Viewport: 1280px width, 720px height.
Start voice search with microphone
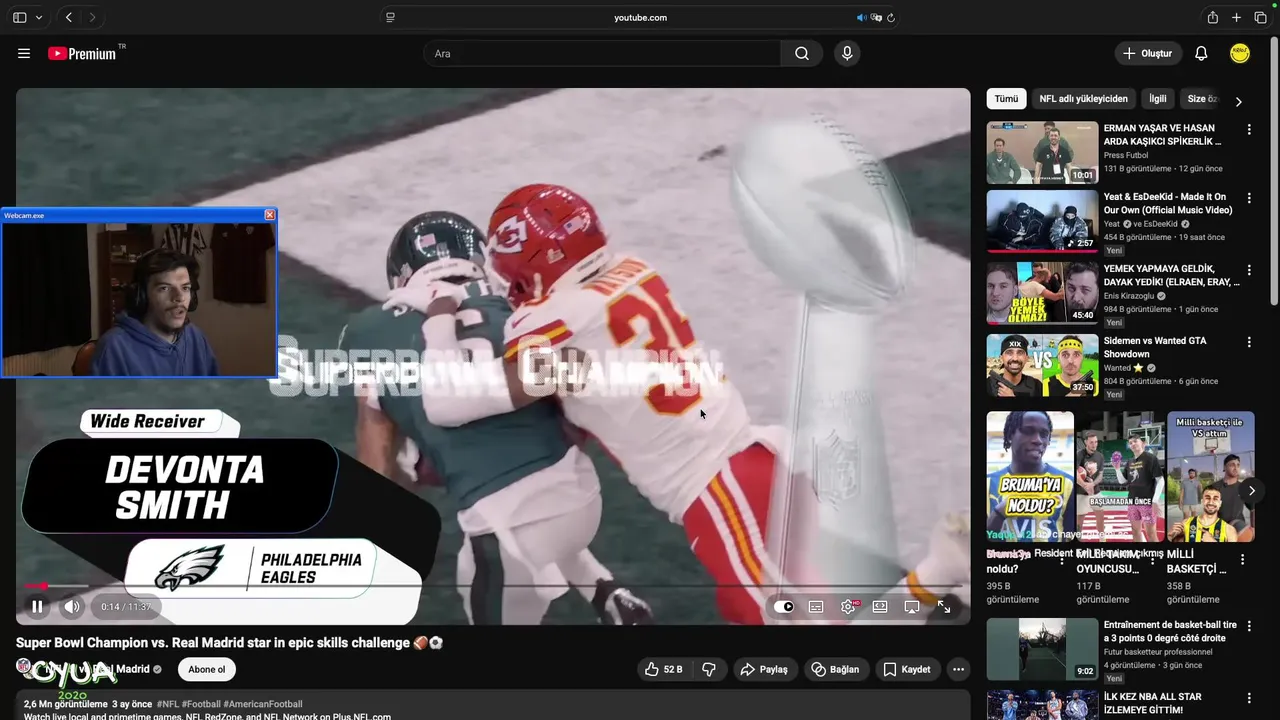coord(847,53)
